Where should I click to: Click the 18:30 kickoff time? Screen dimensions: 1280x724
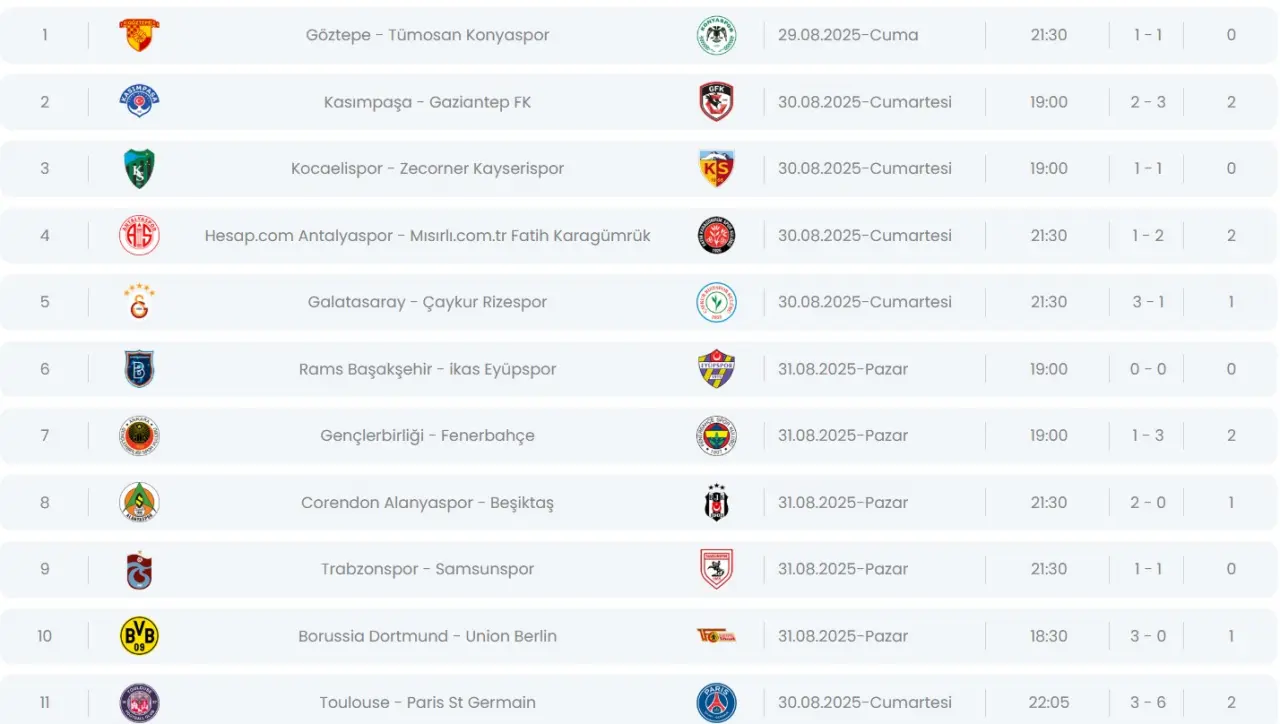(x=1049, y=636)
